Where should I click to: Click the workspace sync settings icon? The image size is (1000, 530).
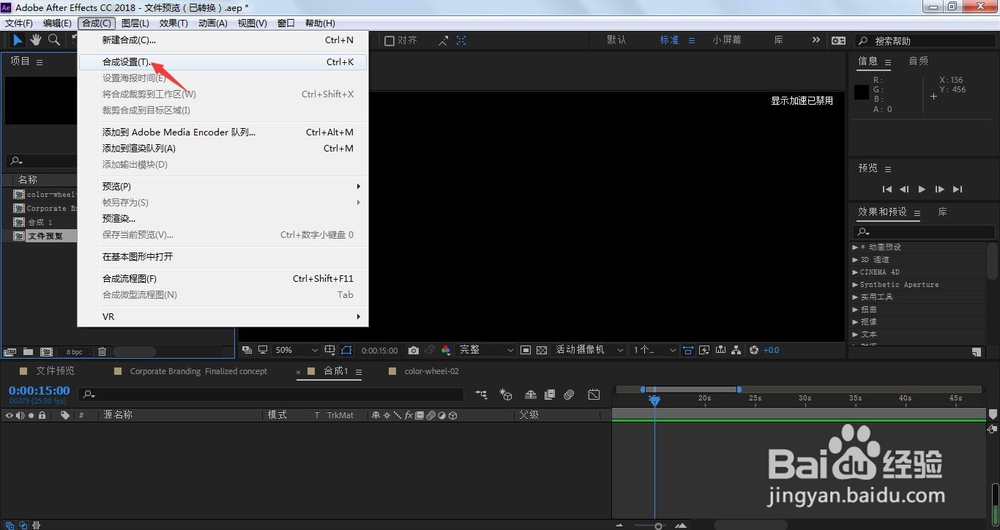pos(838,40)
